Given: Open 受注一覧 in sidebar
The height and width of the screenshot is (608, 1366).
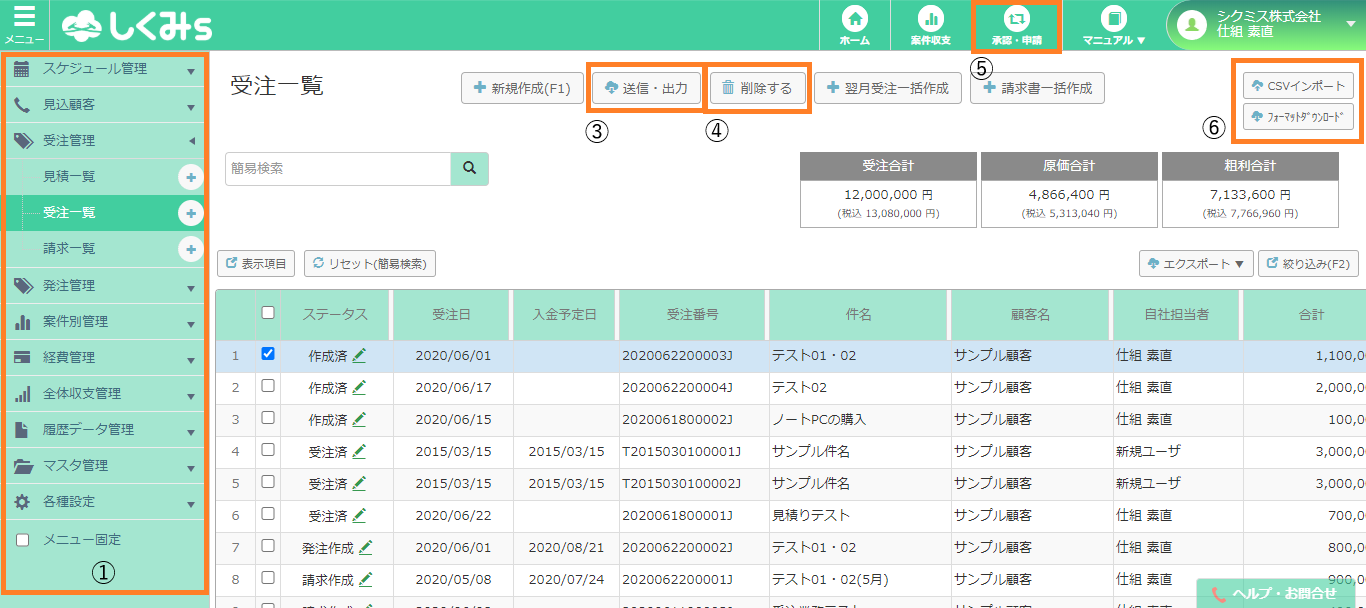Looking at the screenshot, I should [x=70, y=213].
